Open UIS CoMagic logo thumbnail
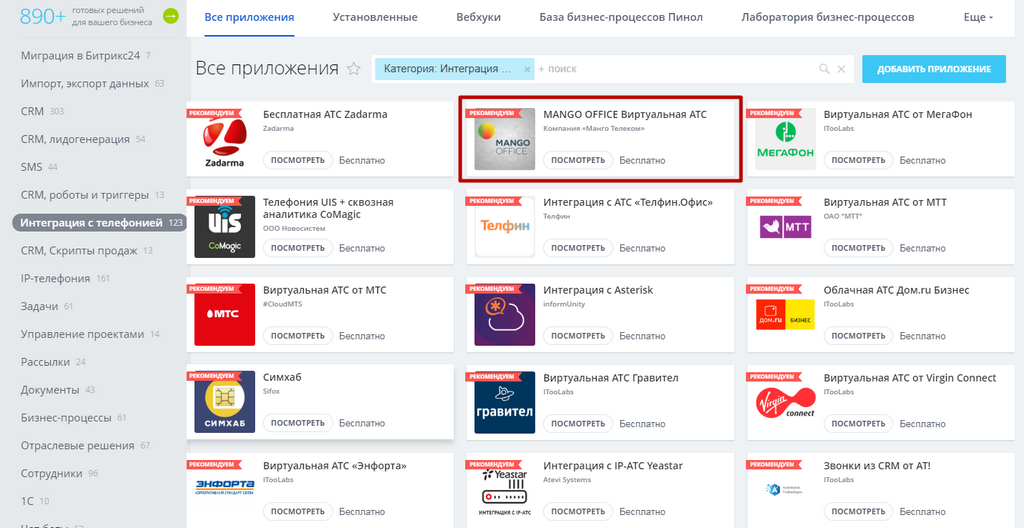The width and height of the screenshot is (1024, 528). (x=224, y=227)
